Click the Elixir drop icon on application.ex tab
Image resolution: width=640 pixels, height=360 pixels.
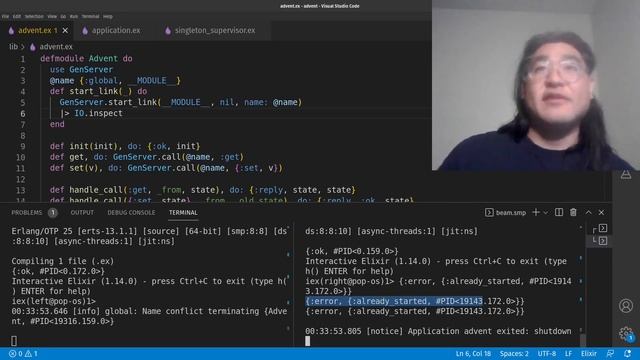85,31
